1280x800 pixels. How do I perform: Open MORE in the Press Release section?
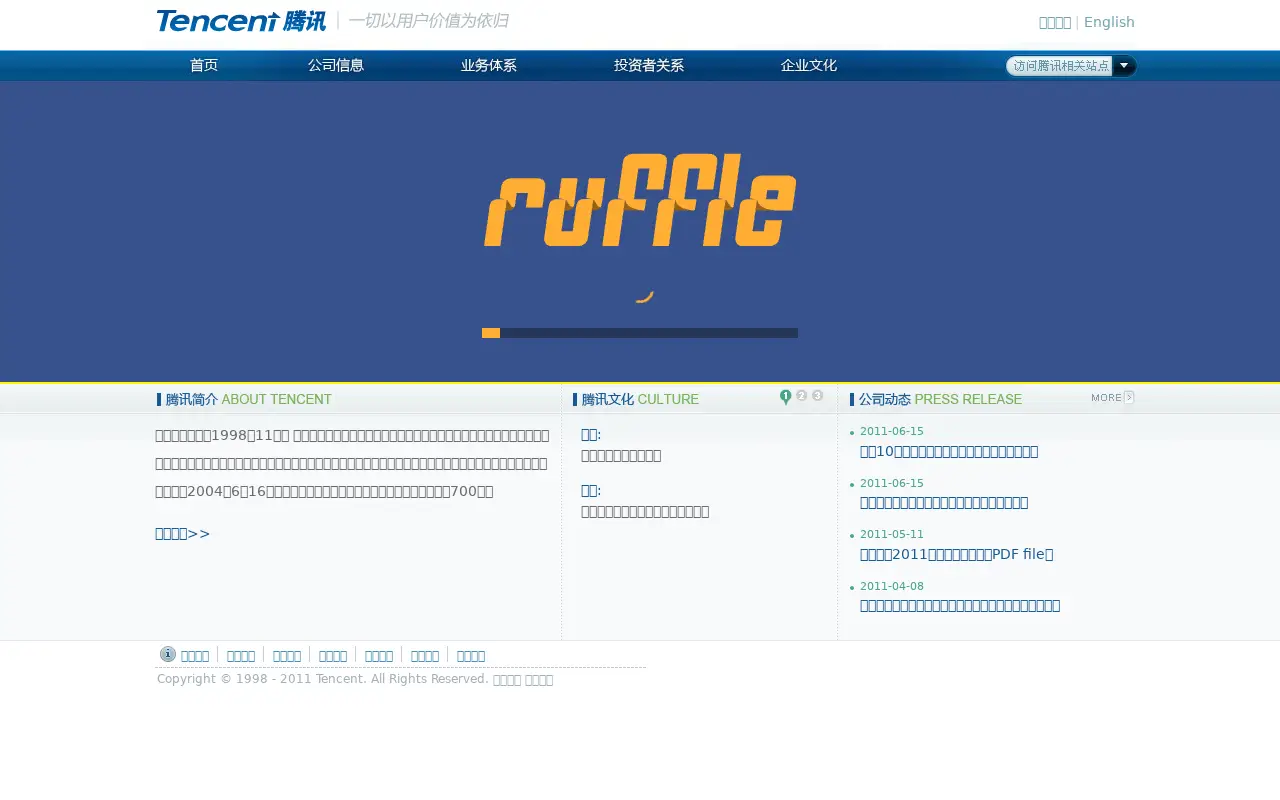(x=1112, y=397)
